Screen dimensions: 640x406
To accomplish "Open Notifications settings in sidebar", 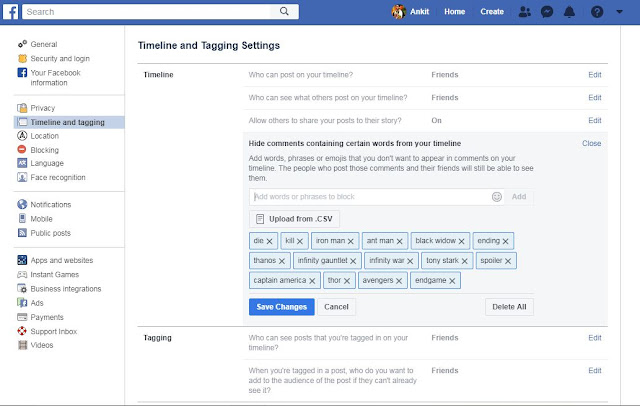I will (51, 204).
